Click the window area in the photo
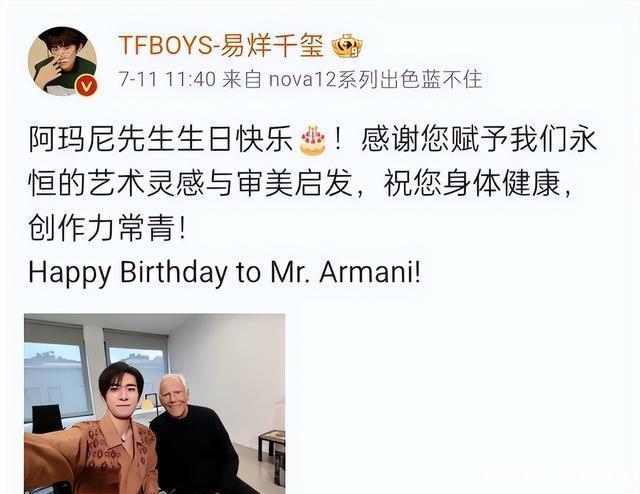Viewport: 640px width, 494px height. 56,376
